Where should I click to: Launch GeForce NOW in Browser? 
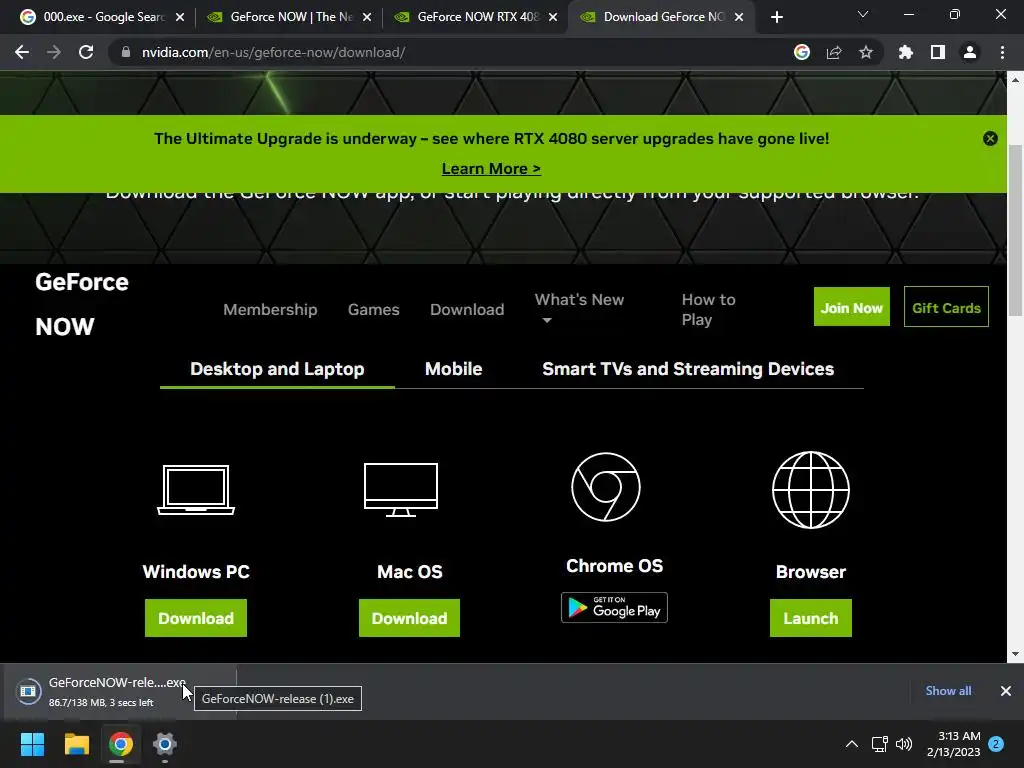(x=810, y=618)
